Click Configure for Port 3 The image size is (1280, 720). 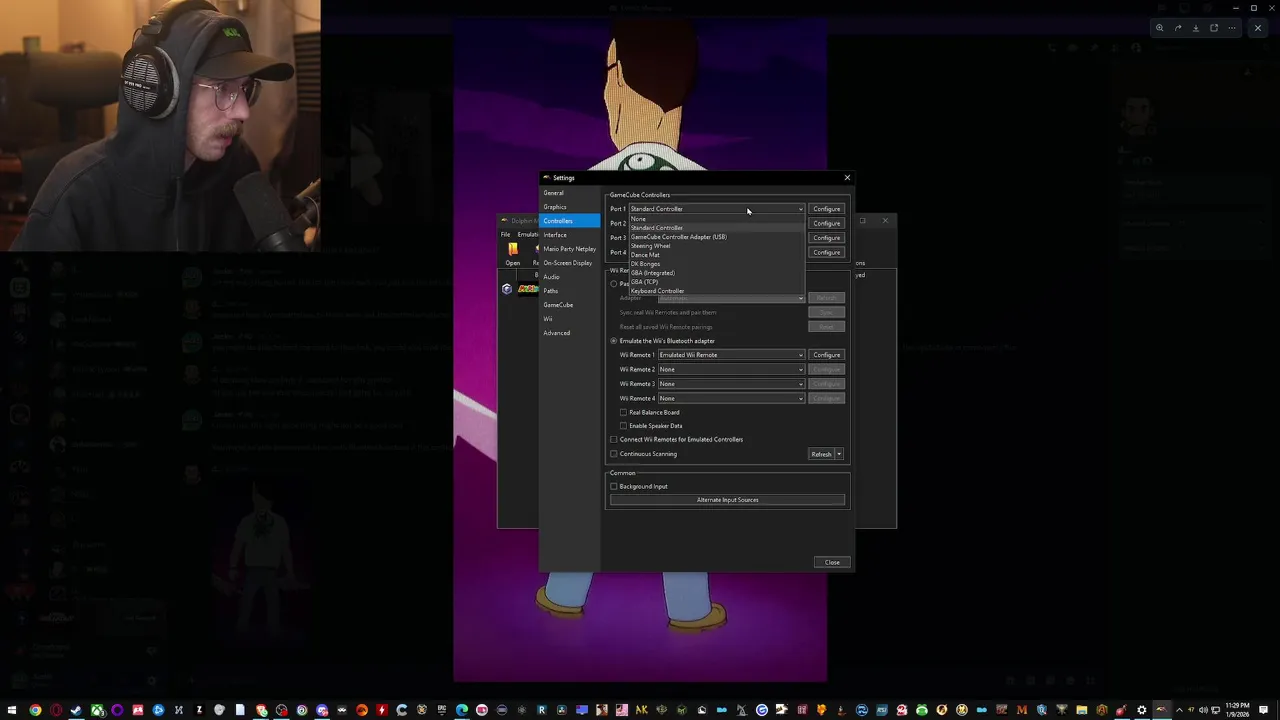[x=826, y=238]
